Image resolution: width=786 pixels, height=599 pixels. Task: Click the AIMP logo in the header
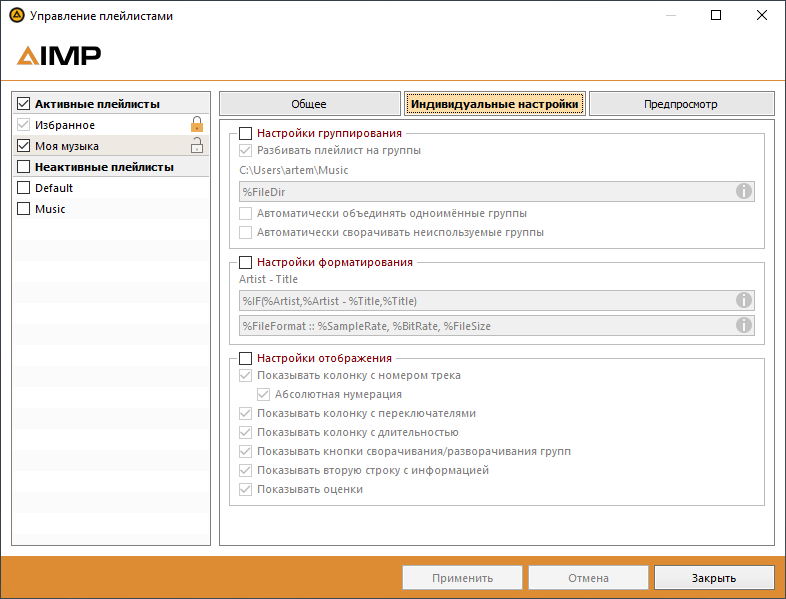click(x=59, y=56)
